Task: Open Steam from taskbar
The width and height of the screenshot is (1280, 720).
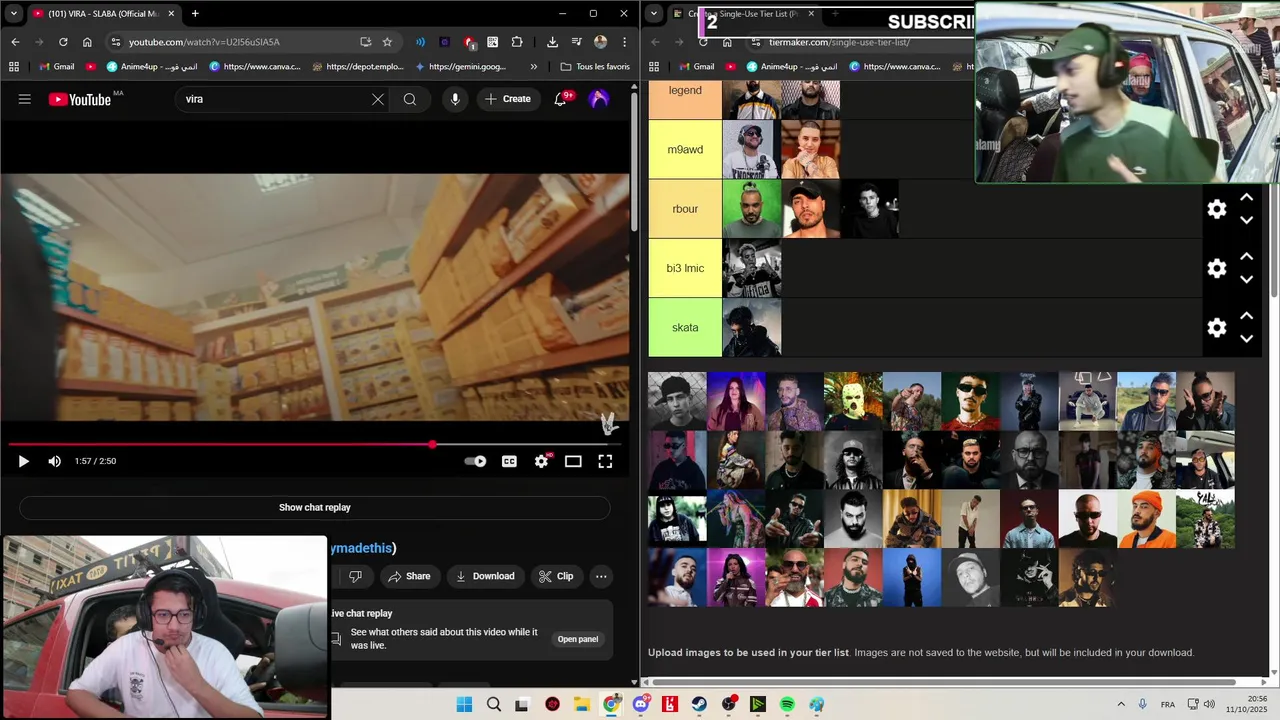Action: pyautogui.click(x=699, y=704)
